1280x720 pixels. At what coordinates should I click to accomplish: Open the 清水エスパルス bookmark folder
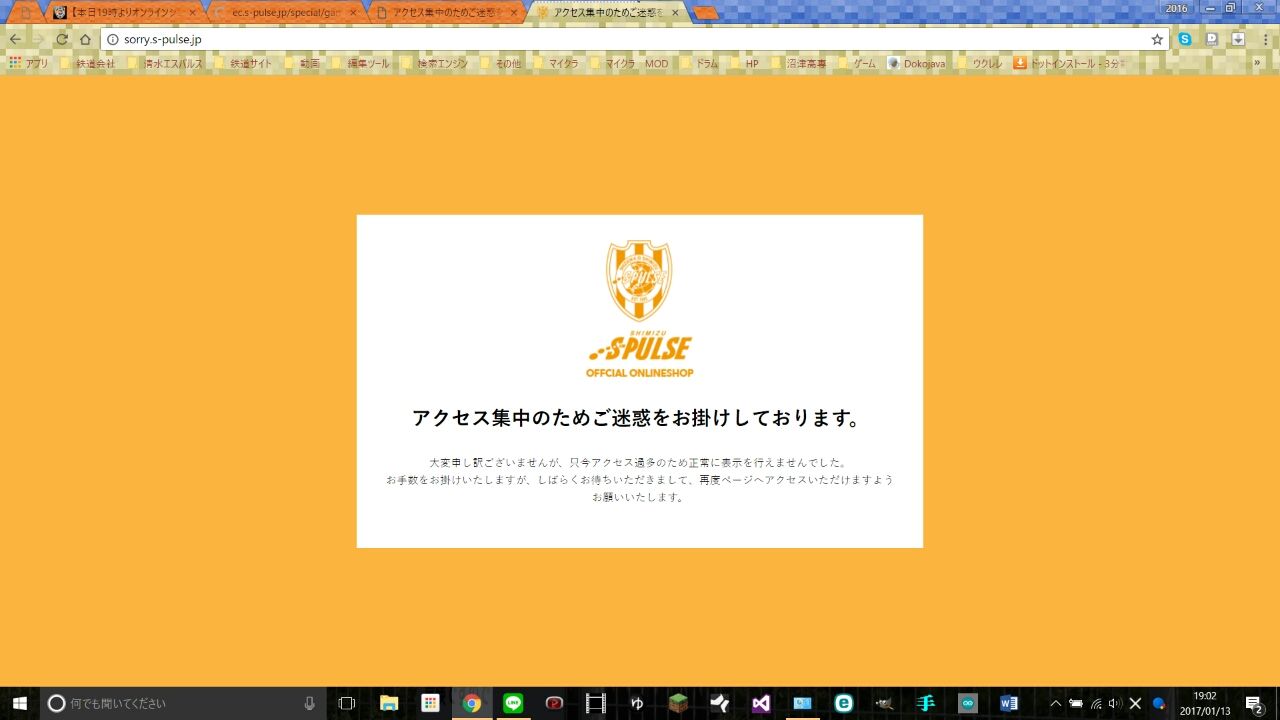tap(165, 63)
